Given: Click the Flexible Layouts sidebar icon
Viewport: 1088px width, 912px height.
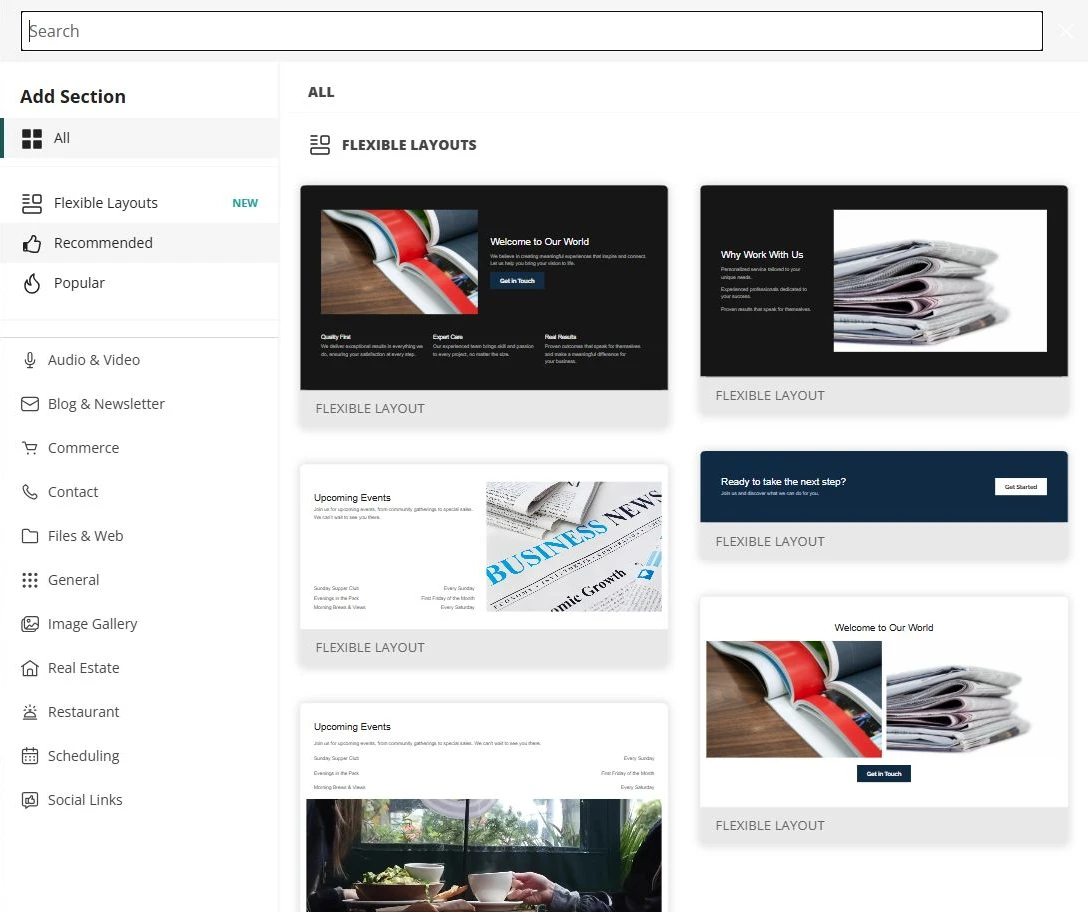Looking at the screenshot, I should coord(32,203).
